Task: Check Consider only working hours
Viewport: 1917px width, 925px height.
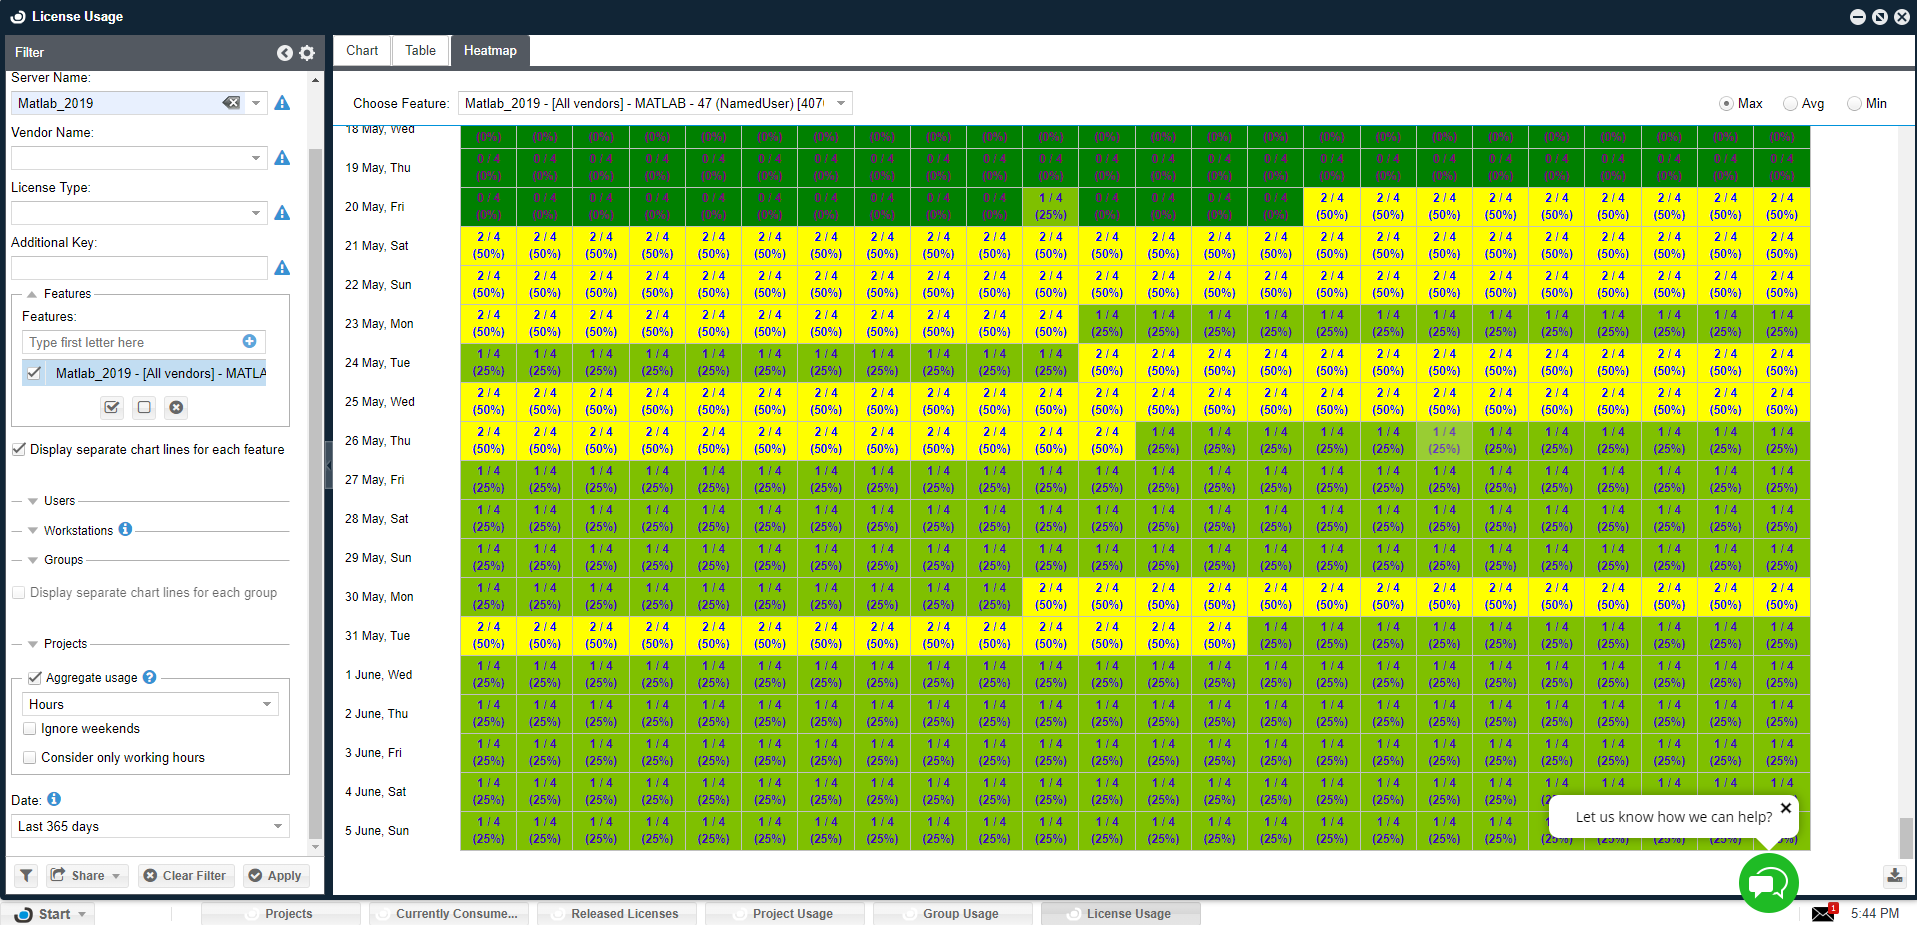Action: [x=30, y=758]
